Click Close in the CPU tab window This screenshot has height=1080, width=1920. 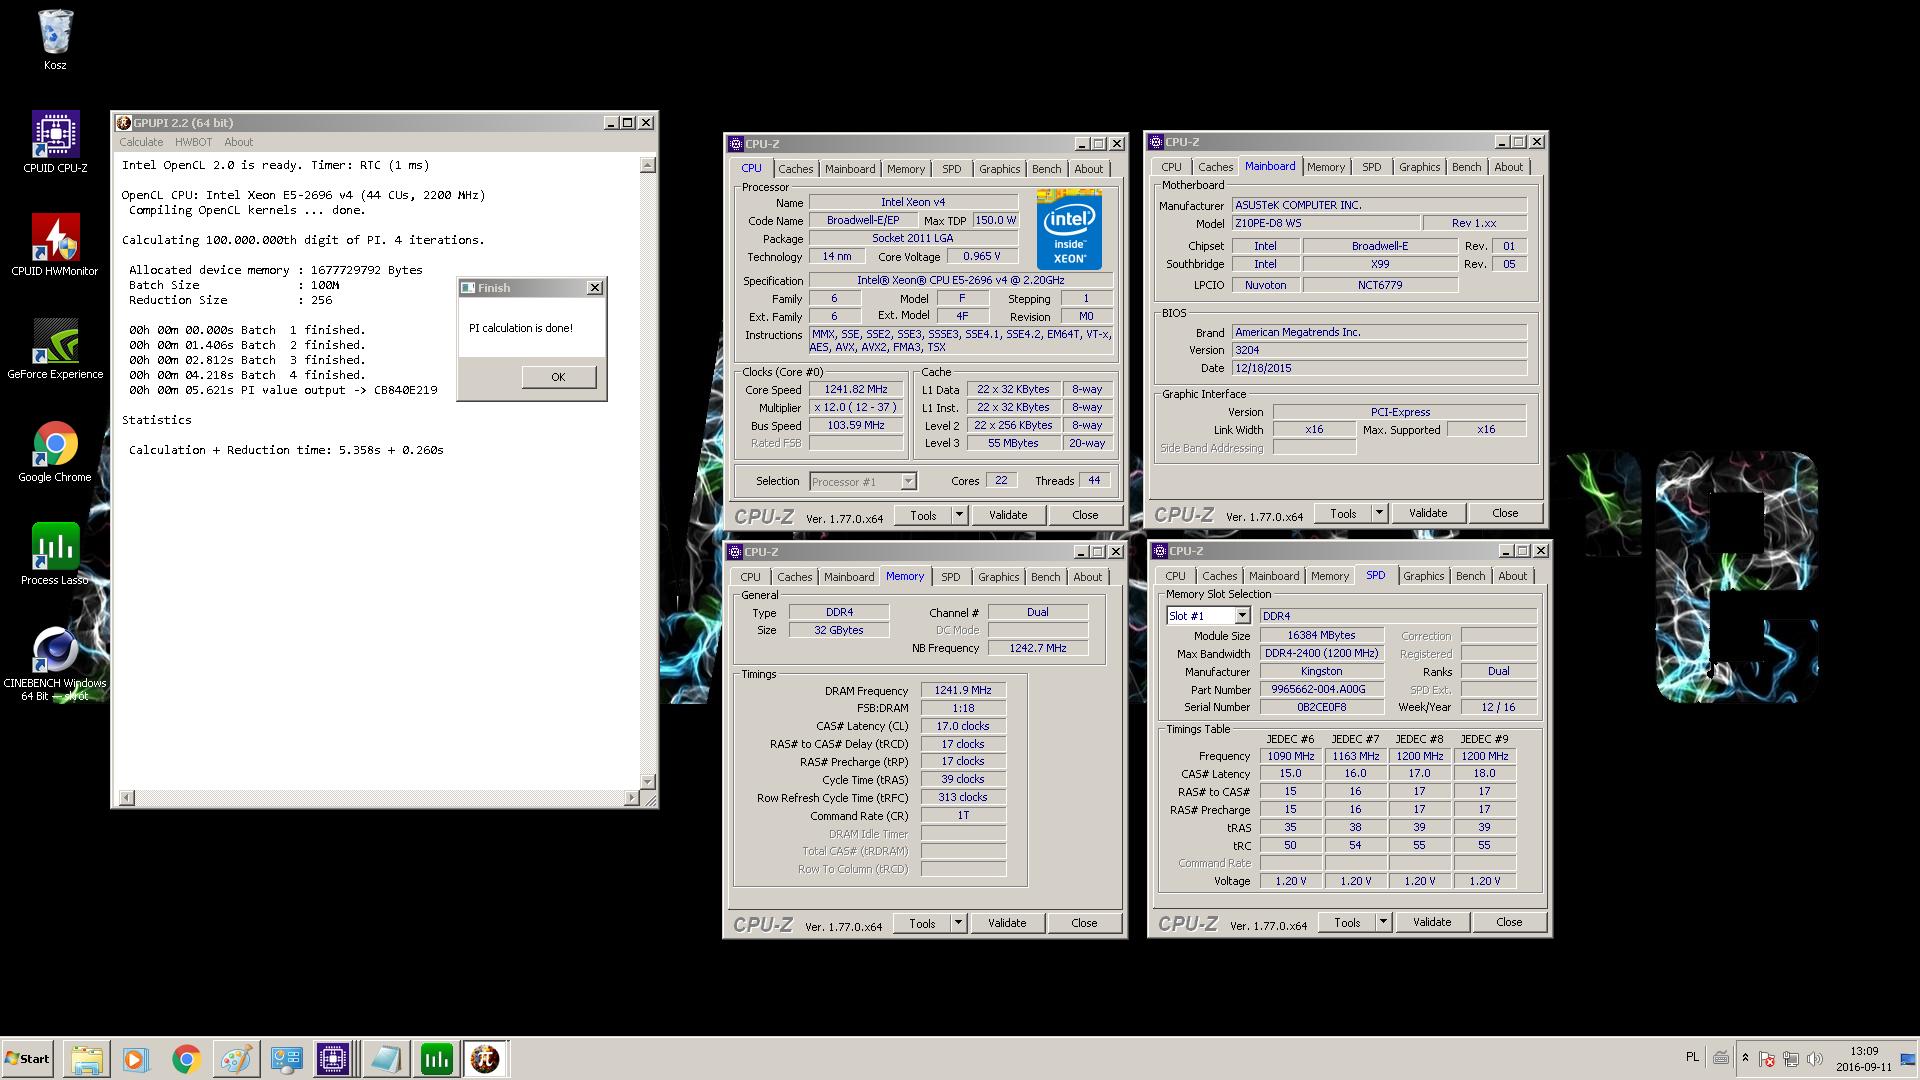[1085, 515]
